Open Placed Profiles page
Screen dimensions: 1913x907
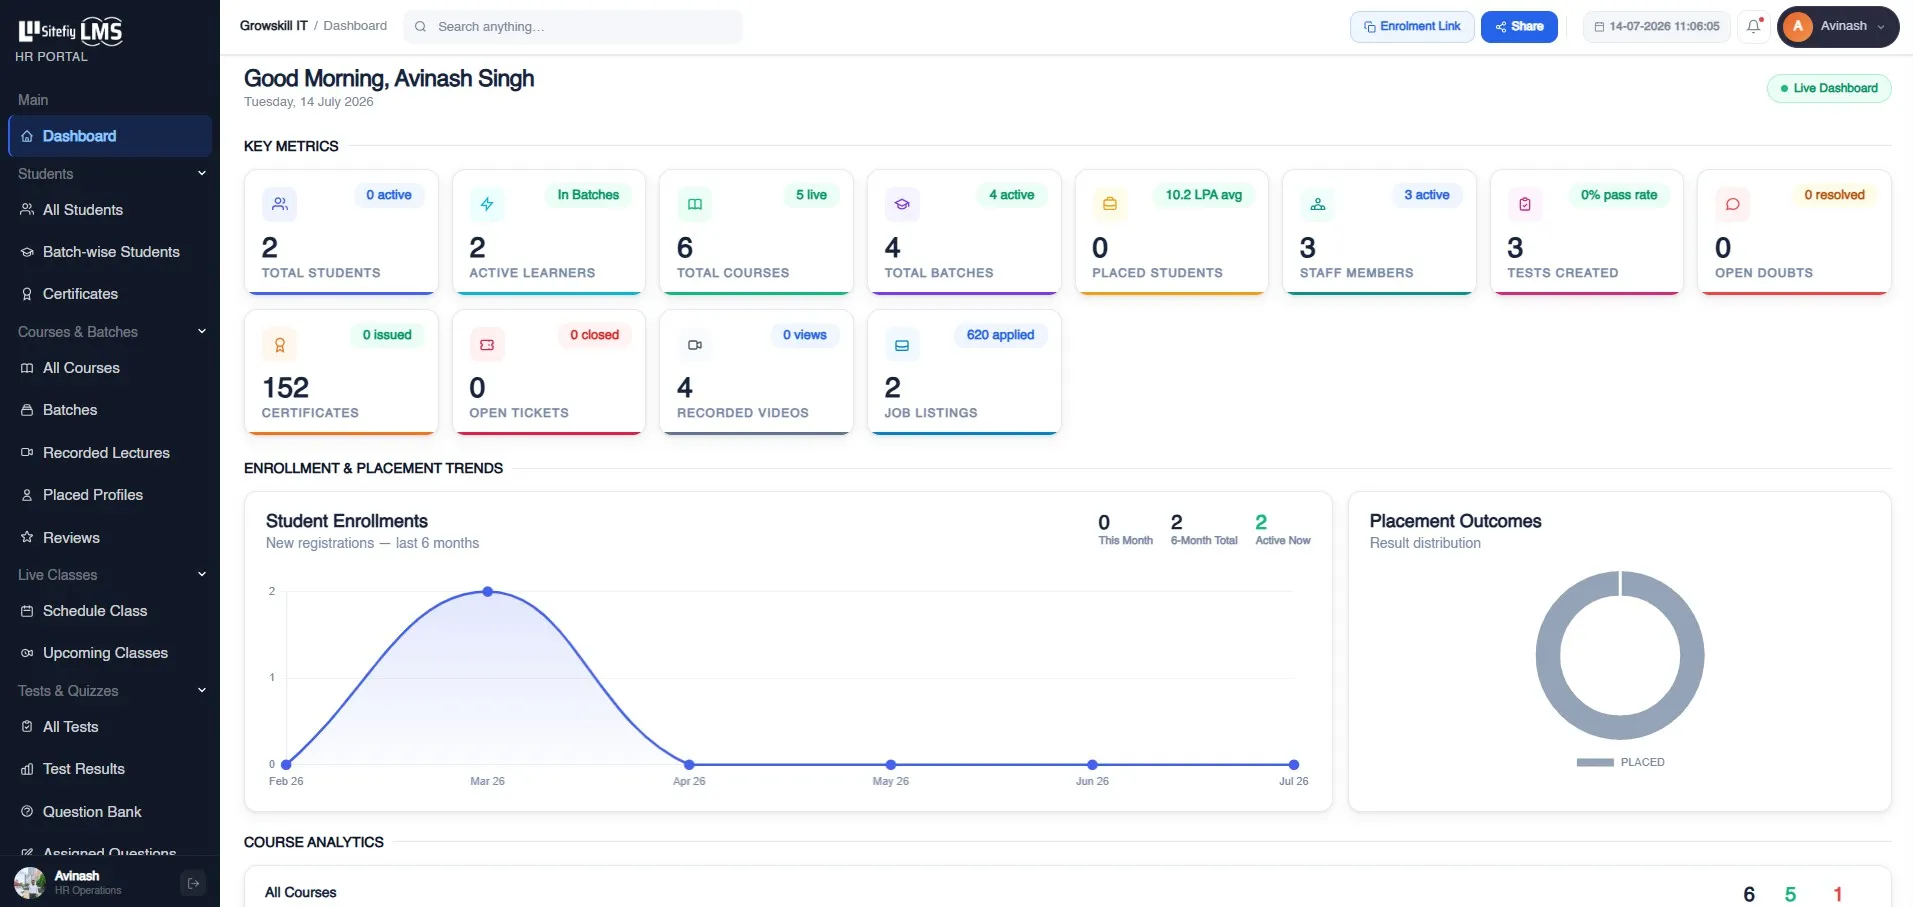pos(110,495)
